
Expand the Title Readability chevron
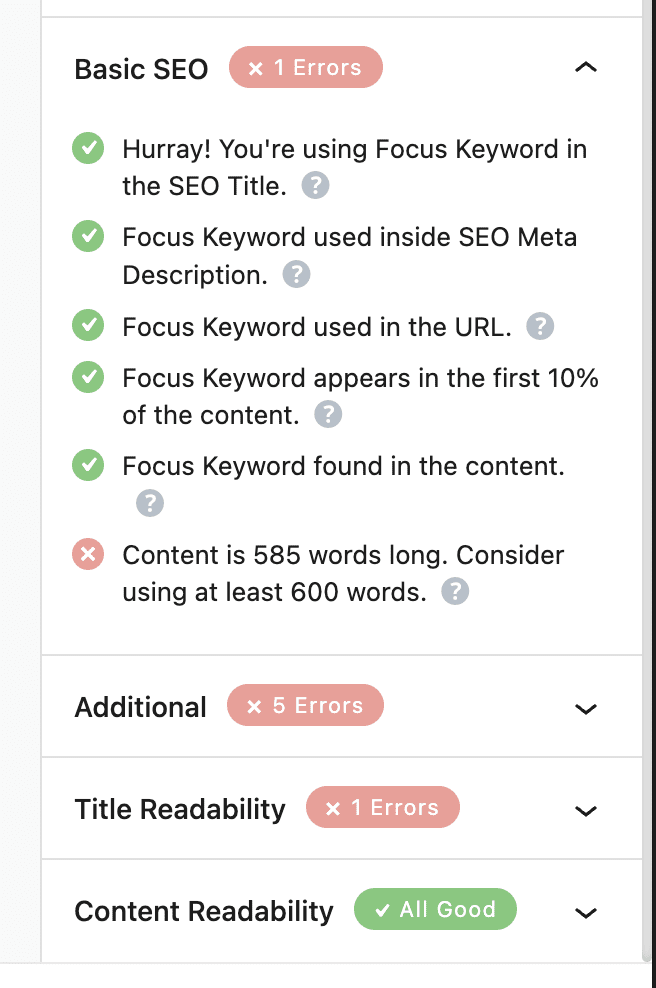pyautogui.click(x=586, y=811)
